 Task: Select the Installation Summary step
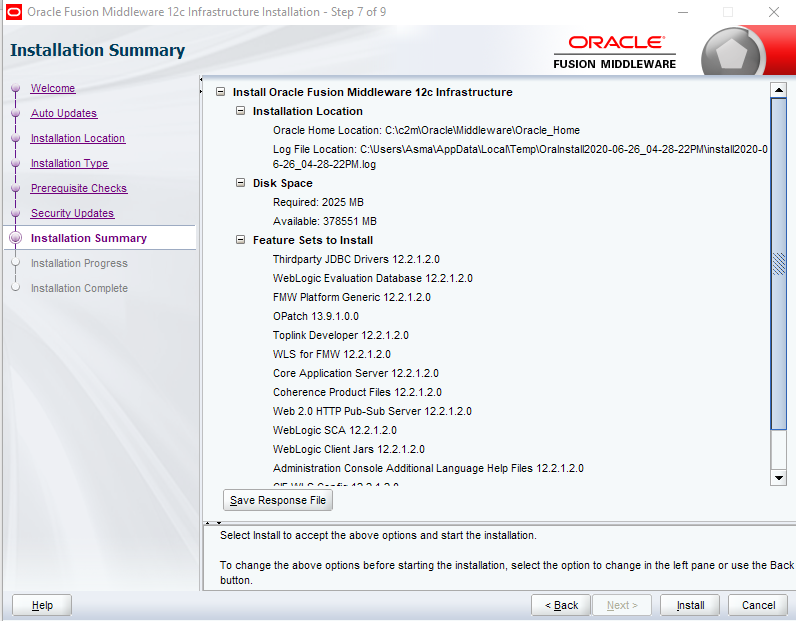point(89,238)
